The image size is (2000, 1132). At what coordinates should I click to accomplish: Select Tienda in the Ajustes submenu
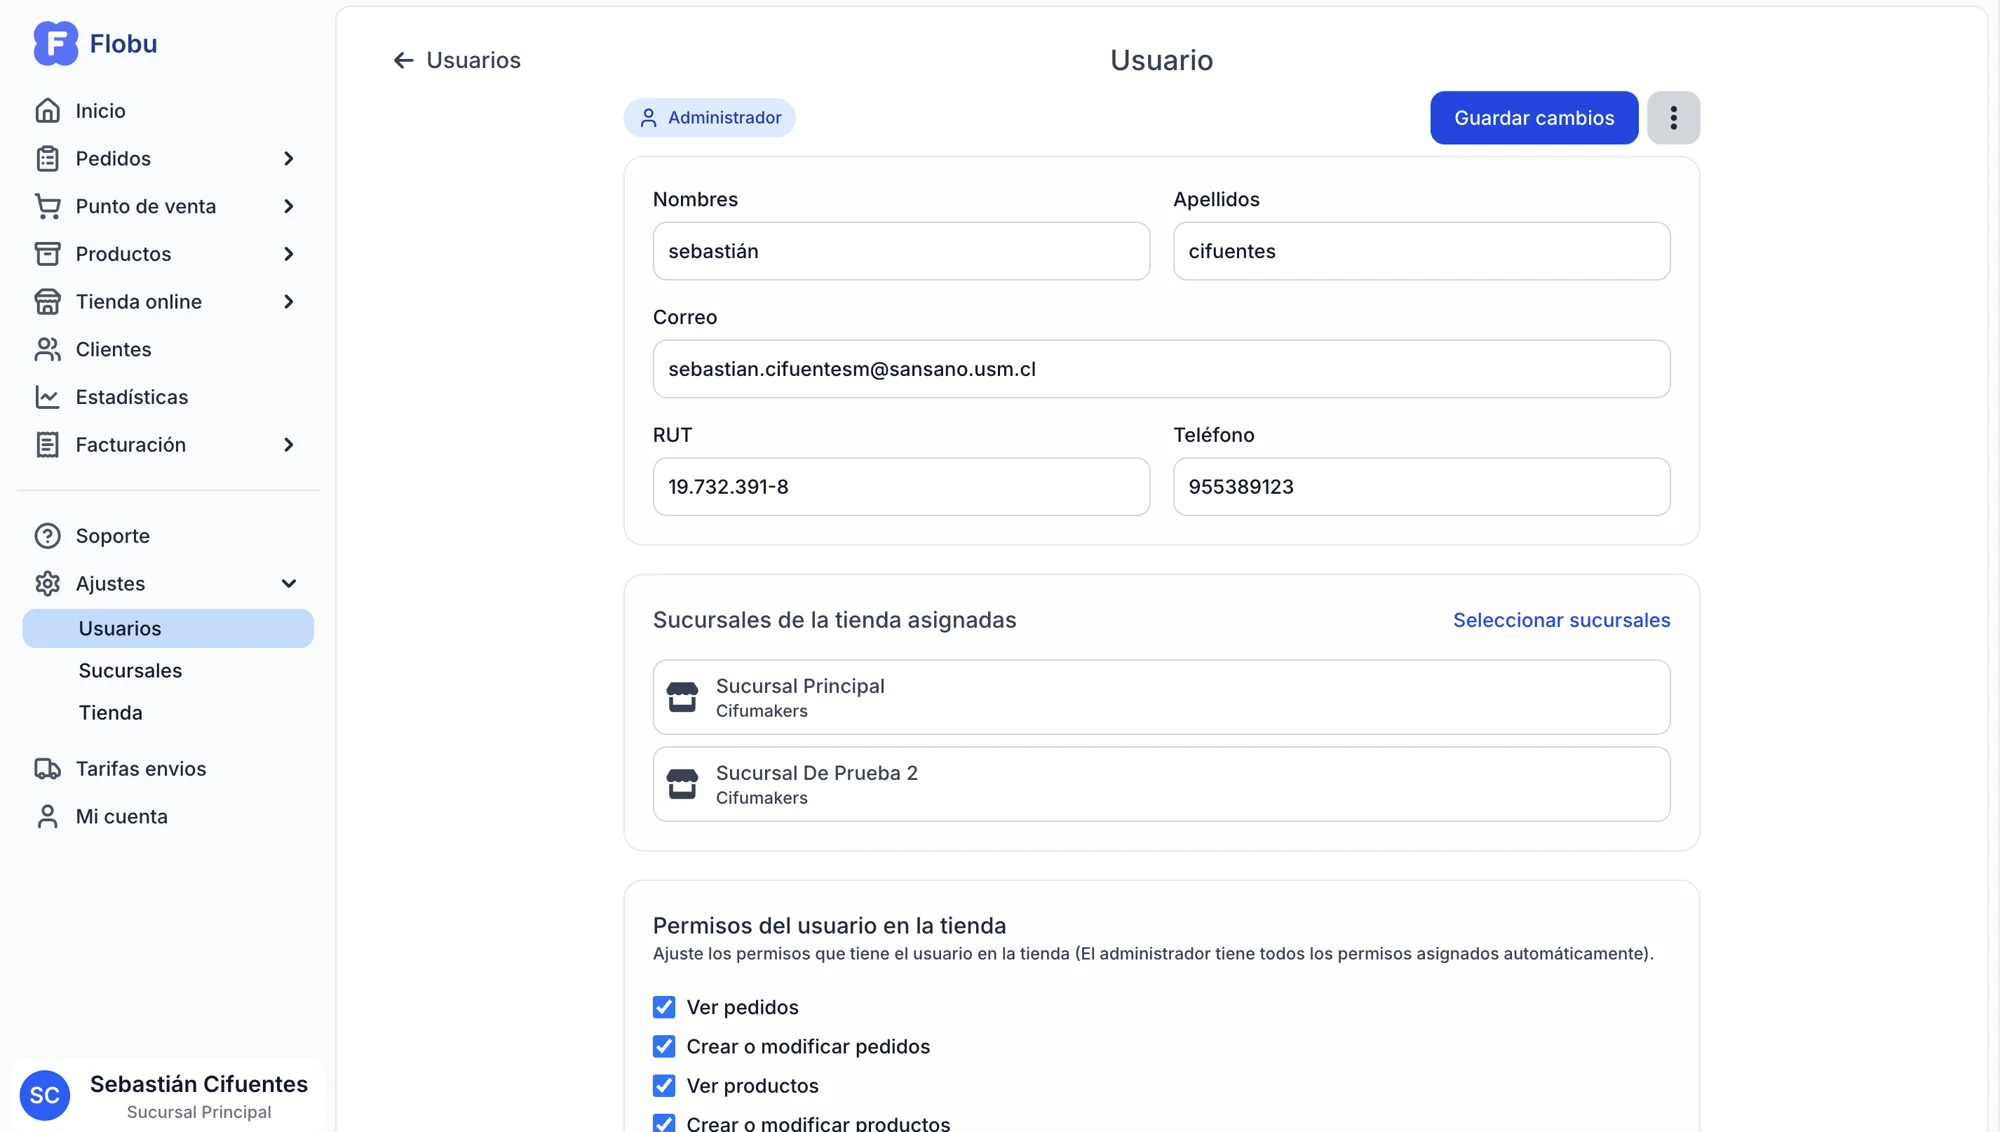(x=110, y=713)
